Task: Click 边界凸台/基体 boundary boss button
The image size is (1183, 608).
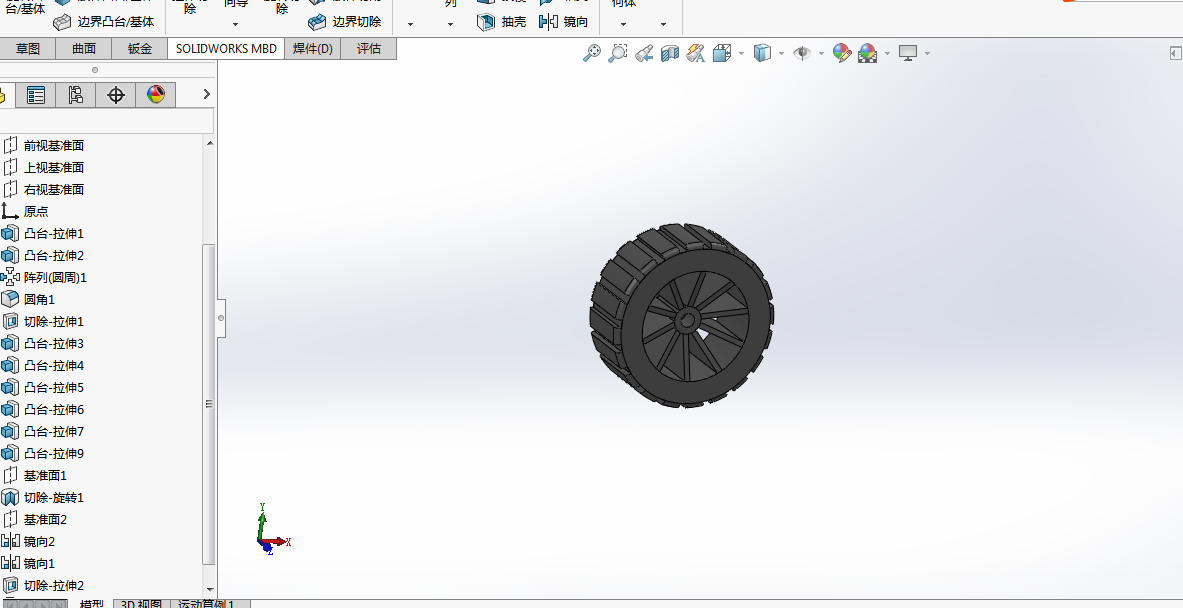Action: [104, 22]
